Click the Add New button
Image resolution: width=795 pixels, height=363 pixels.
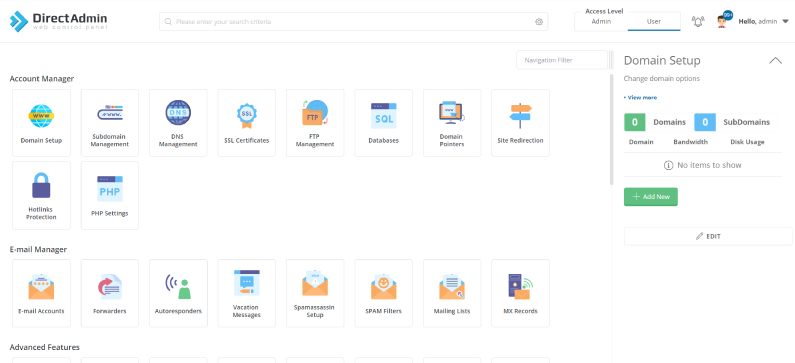[651, 197]
